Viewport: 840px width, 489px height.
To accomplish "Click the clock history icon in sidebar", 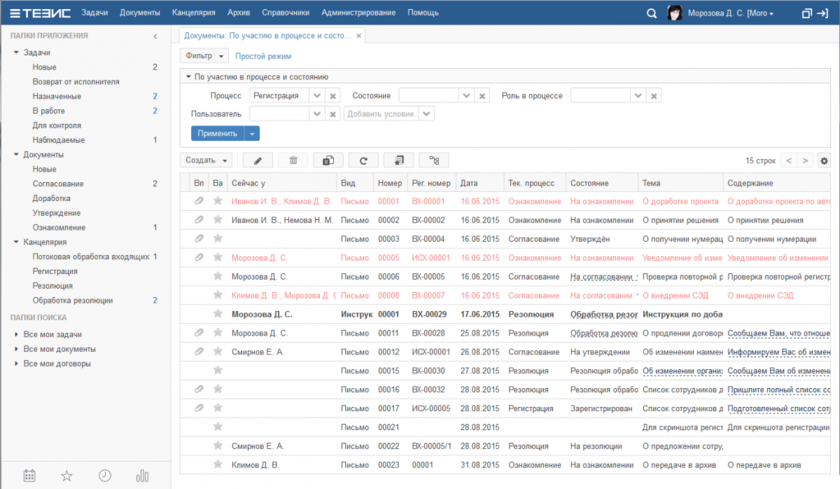I will [105, 475].
